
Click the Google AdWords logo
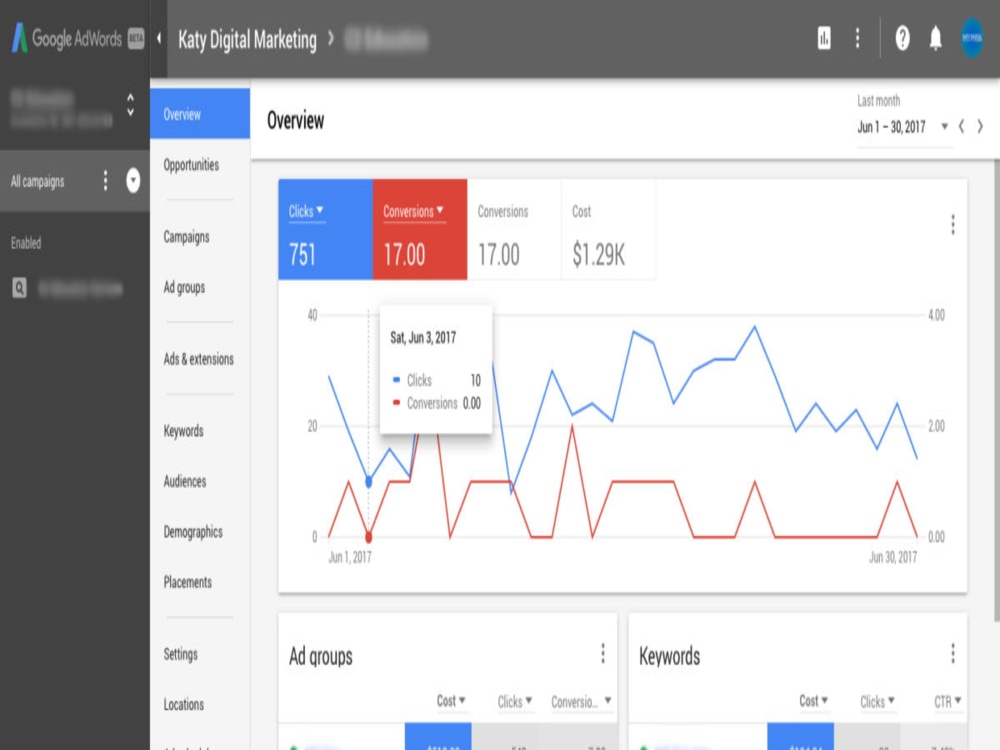coord(68,38)
